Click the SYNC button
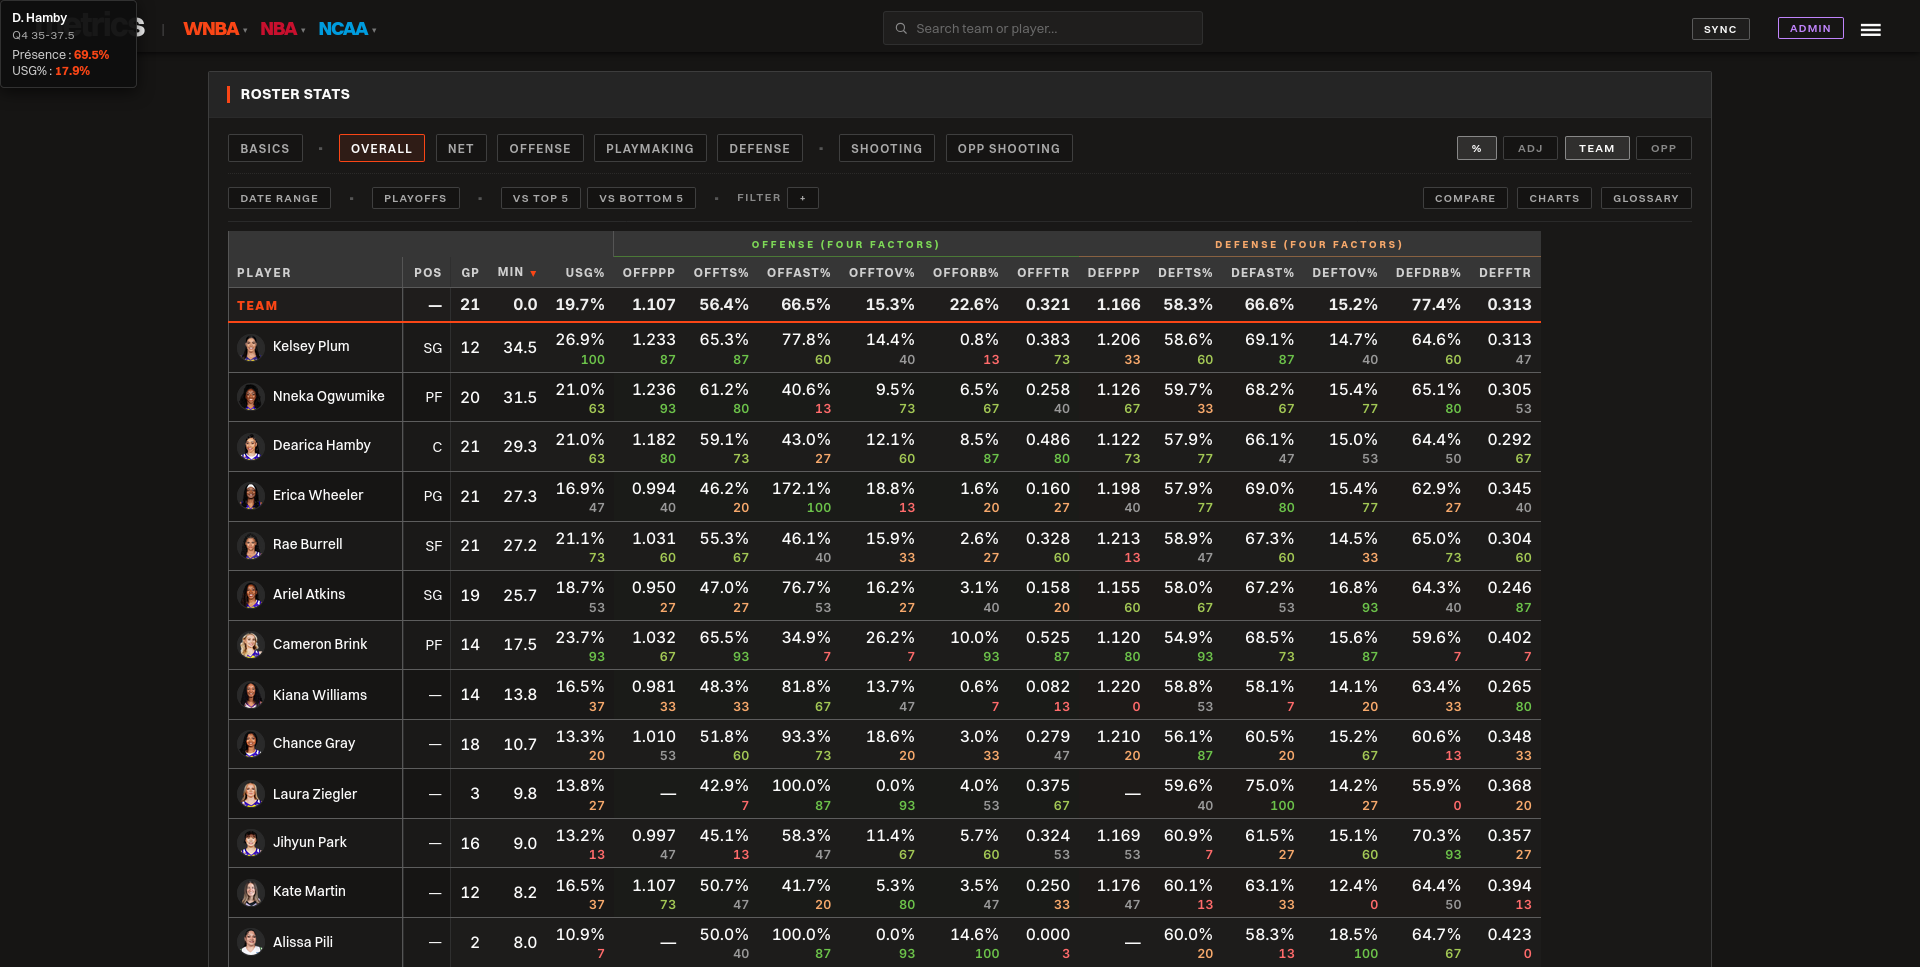This screenshot has height=967, width=1920. pos(1720,29)
